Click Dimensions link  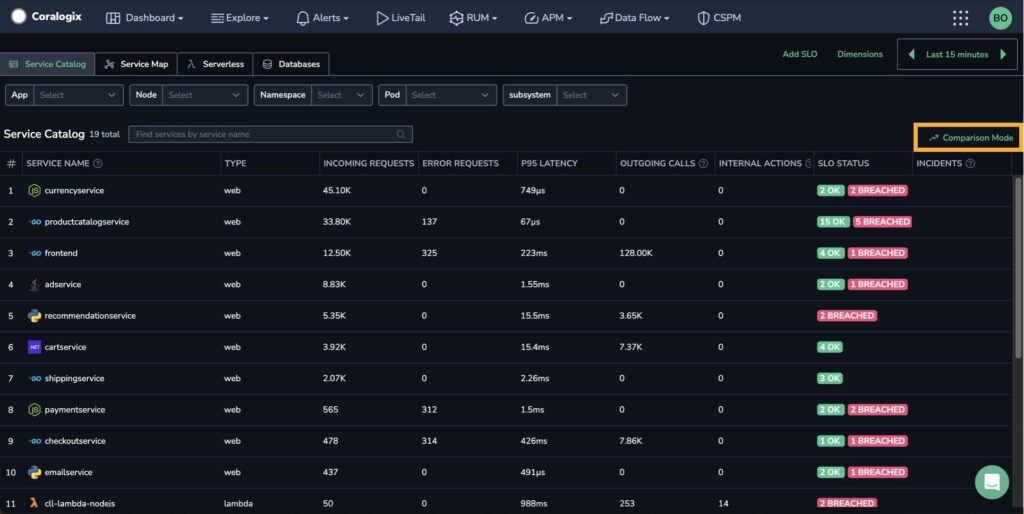click(x=859, y=54)
